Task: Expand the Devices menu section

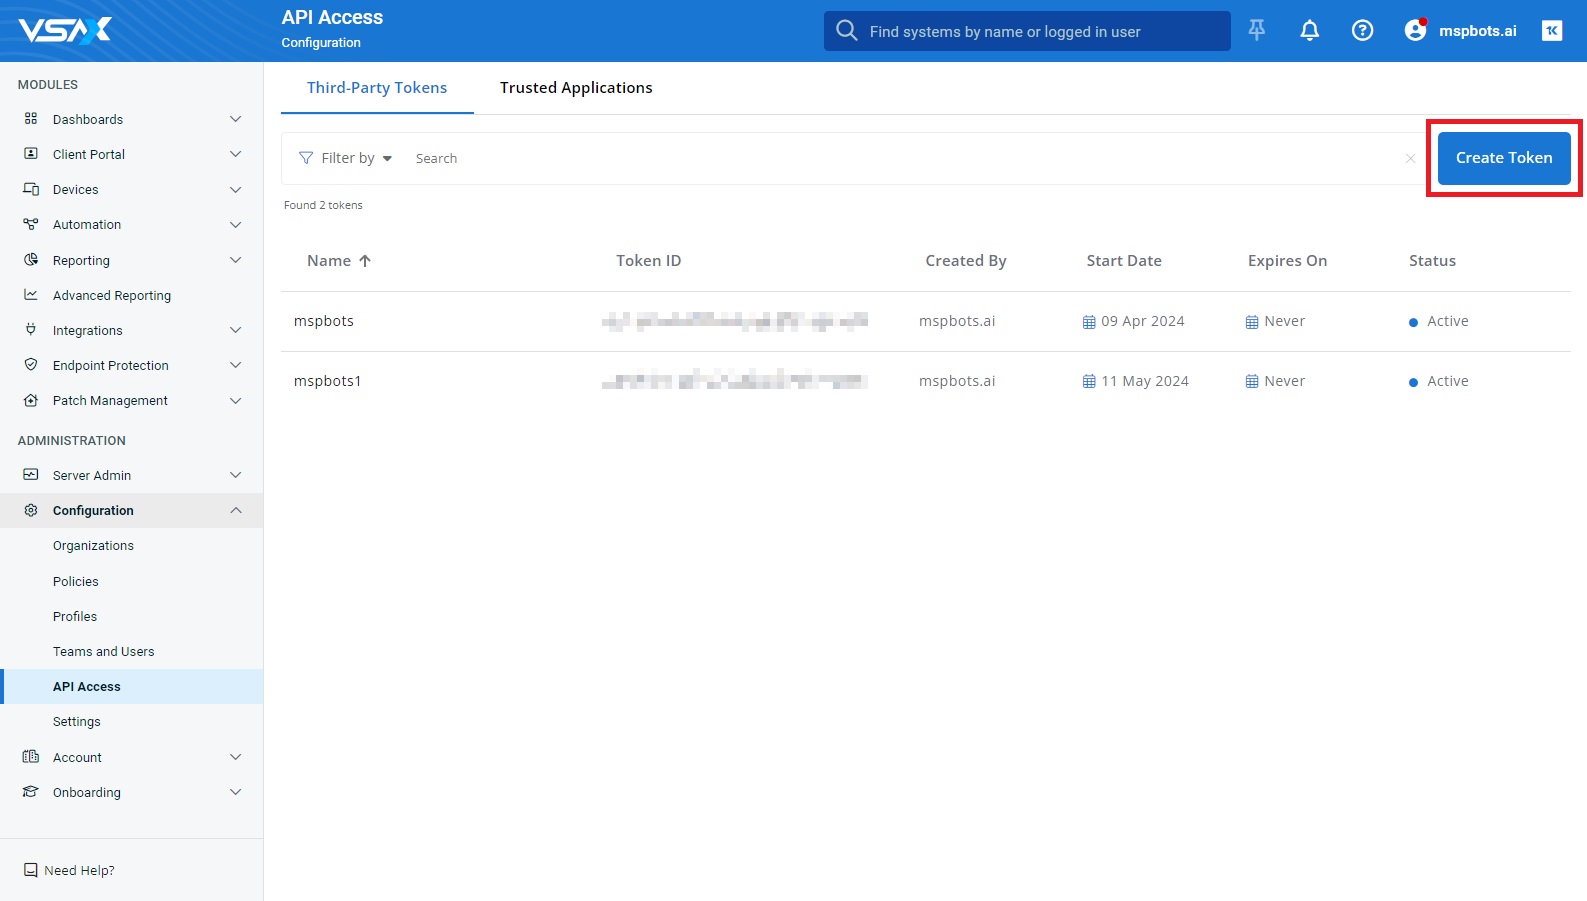Action: [235, 190]
